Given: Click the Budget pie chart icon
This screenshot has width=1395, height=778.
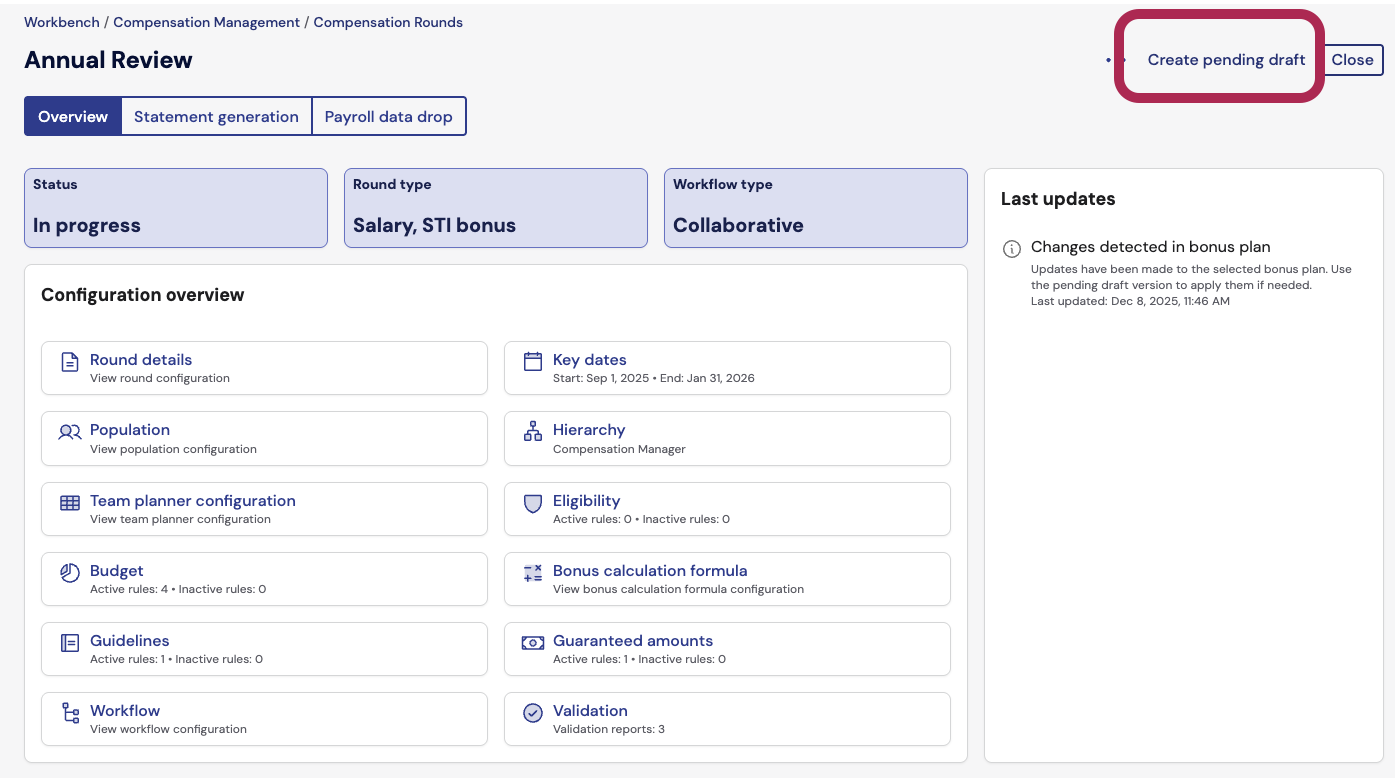Looking at the screenshot, I should click(70, 573).
